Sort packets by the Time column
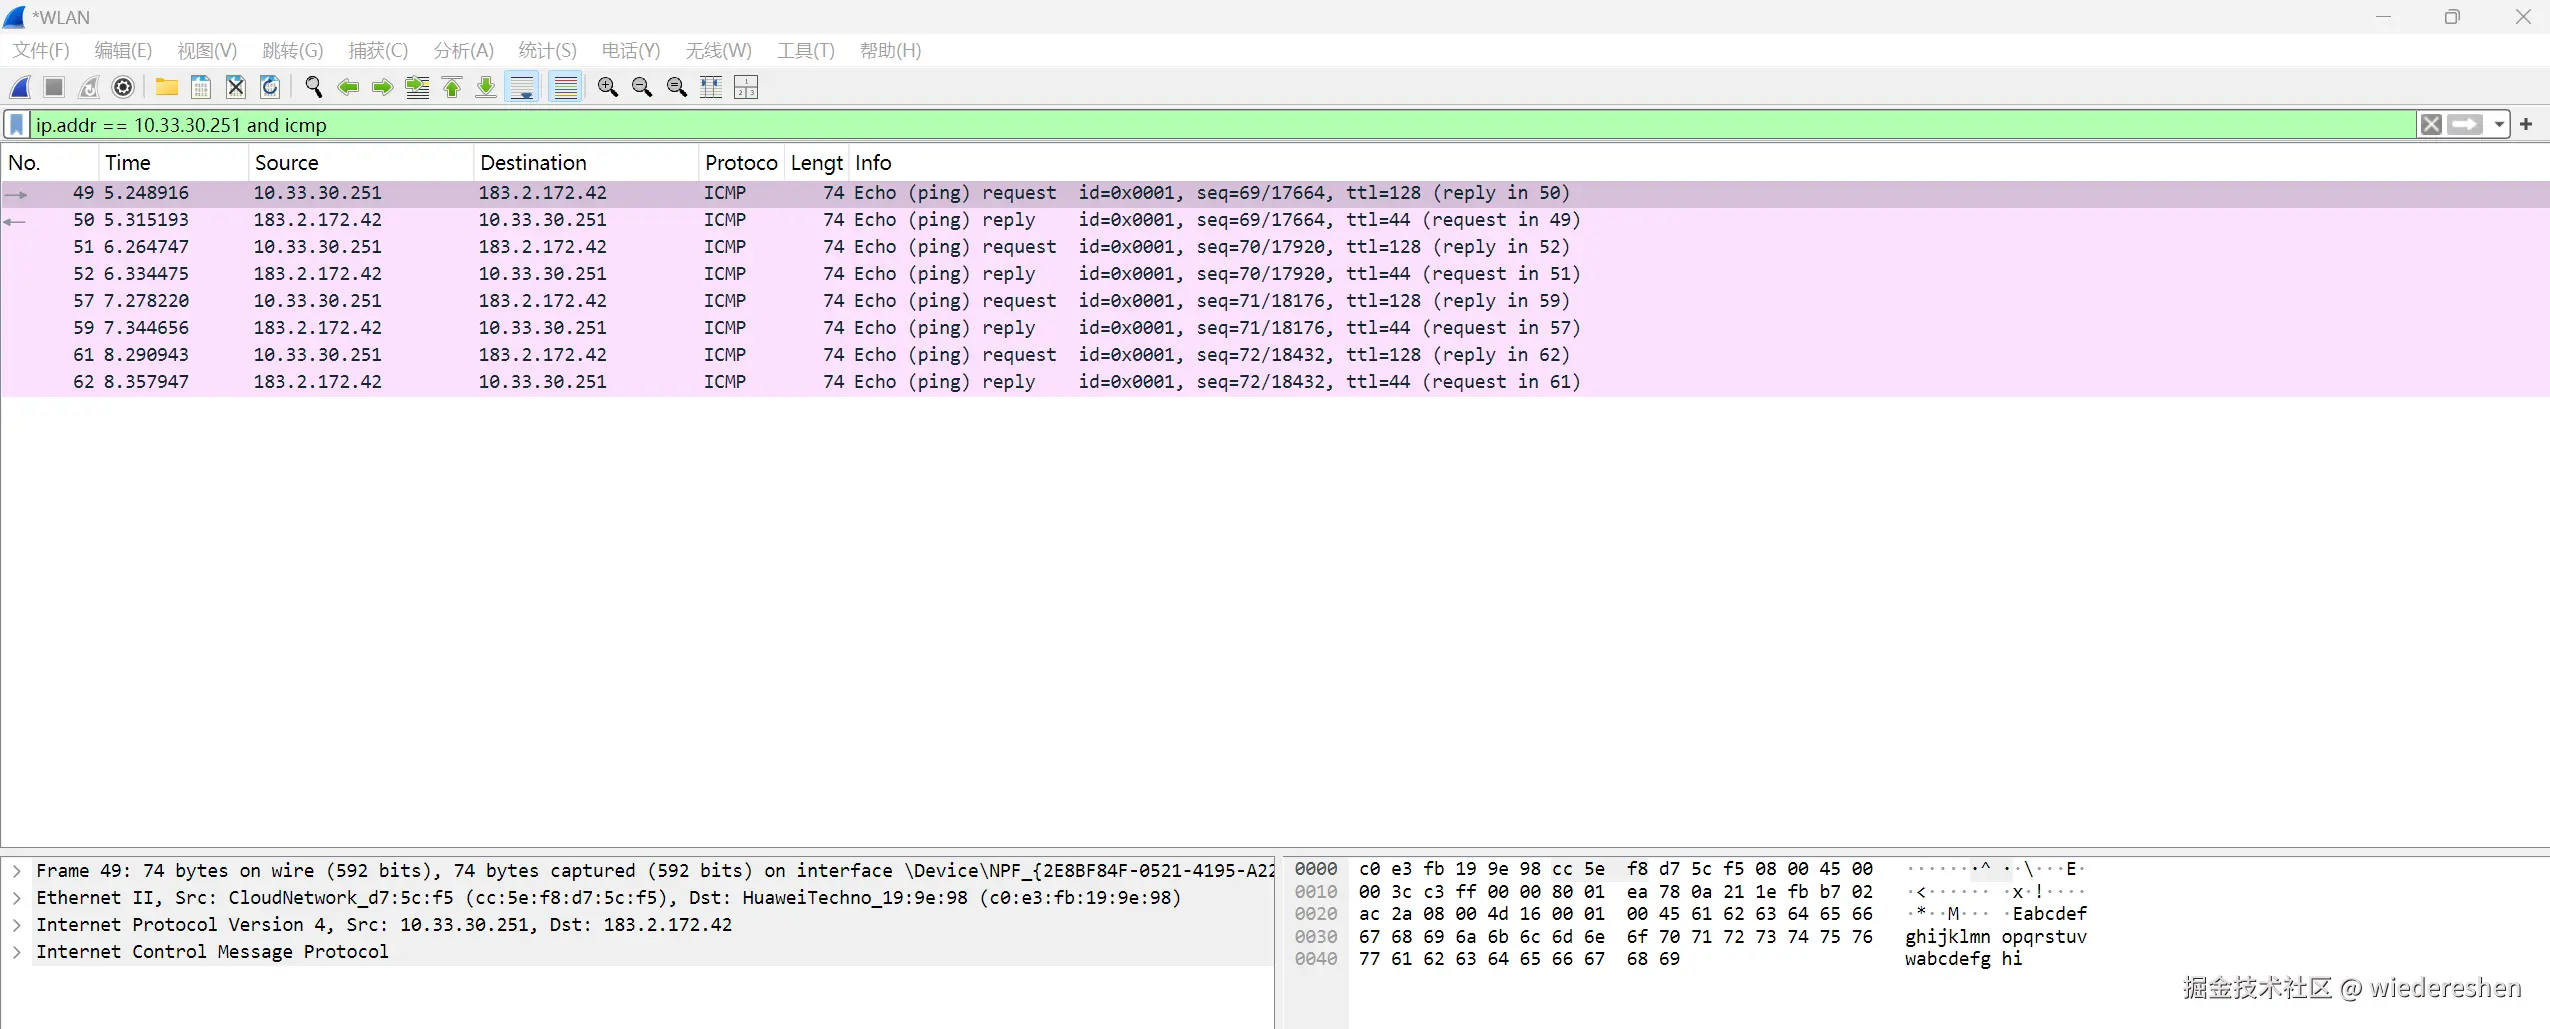The width and height of the screenshot is (2550, 1029). [173, 163]
